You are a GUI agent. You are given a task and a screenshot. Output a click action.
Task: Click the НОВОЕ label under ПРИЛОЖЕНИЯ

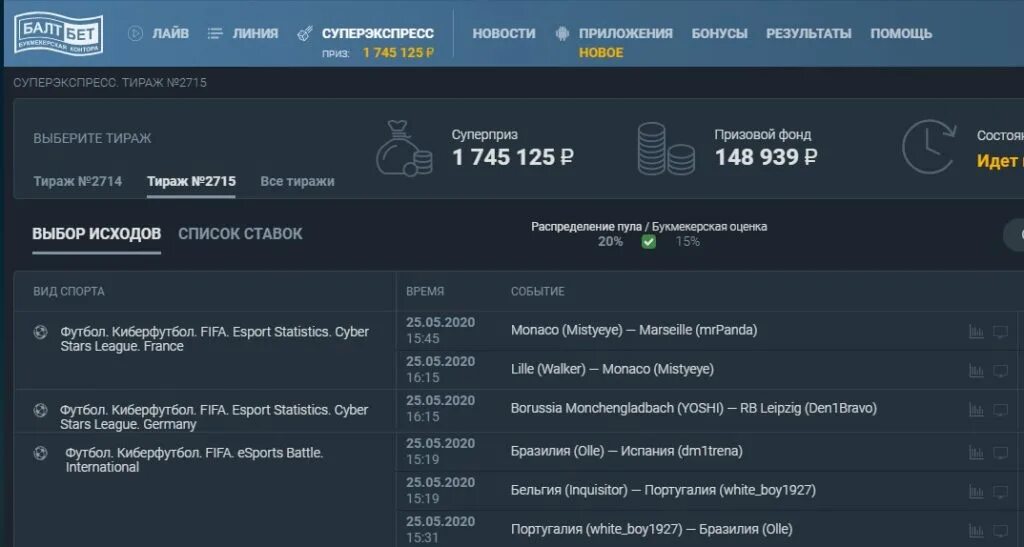coord(601,53)
